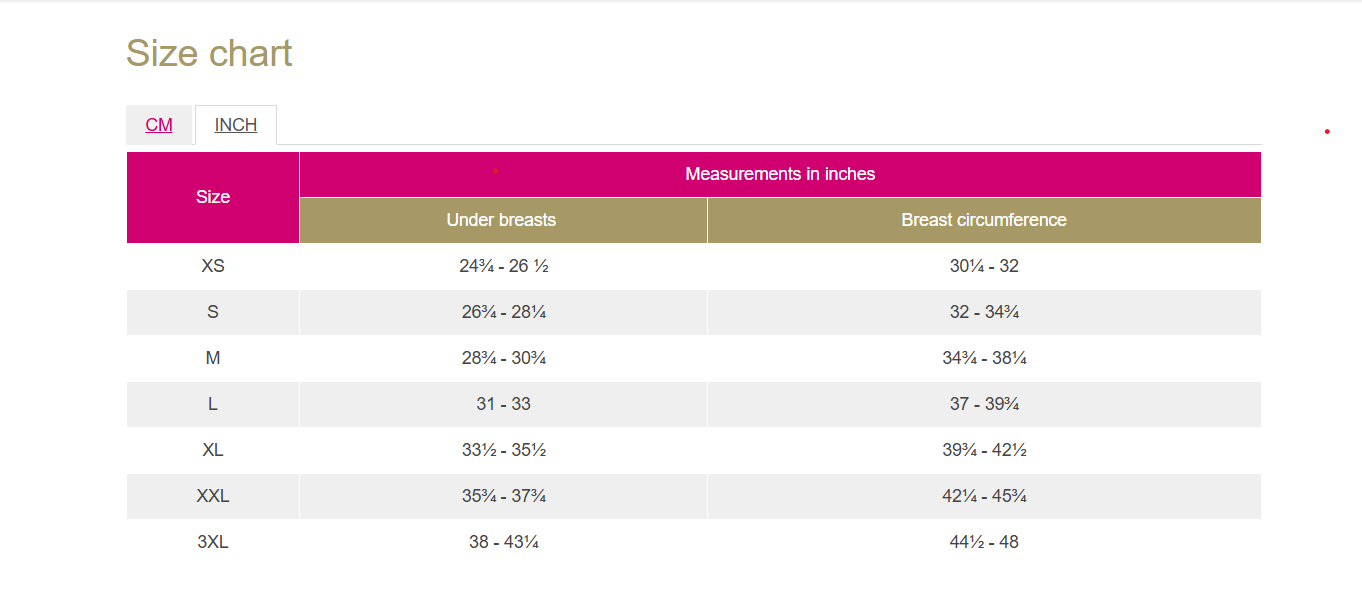Click the Measurements in inches header
This screenshot has width=1362, height=601.
[780, 174]
